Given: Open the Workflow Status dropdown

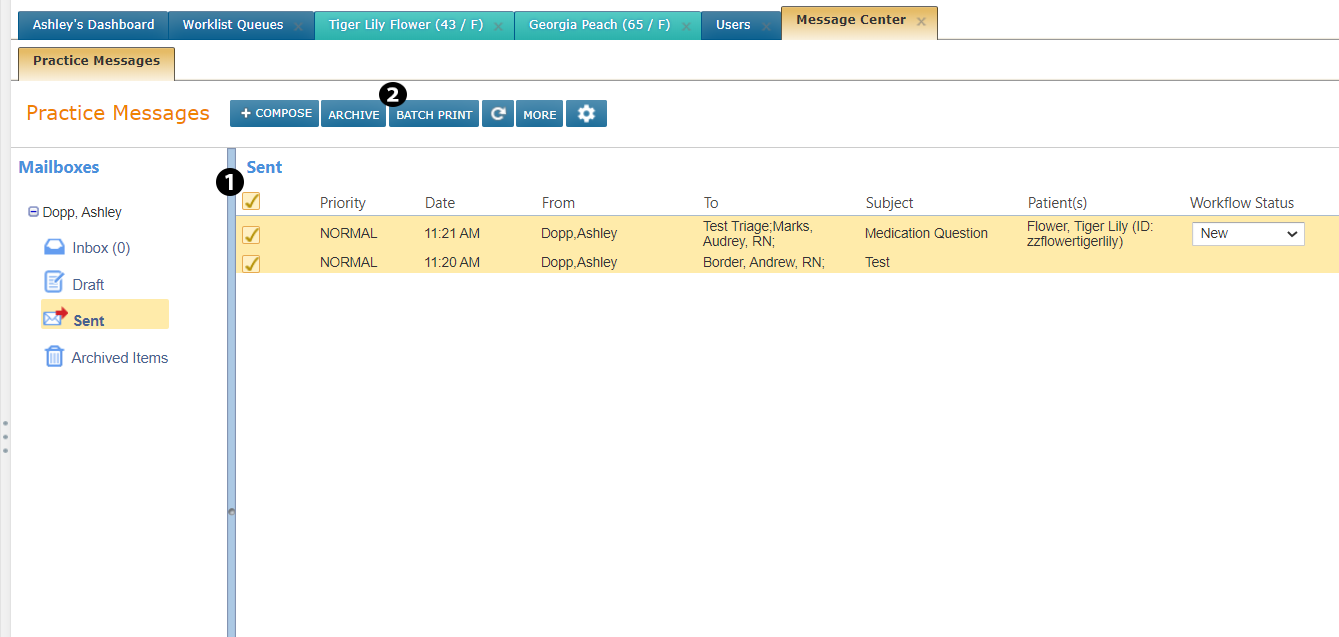Looking at the screenshot, I should 1247,233.
